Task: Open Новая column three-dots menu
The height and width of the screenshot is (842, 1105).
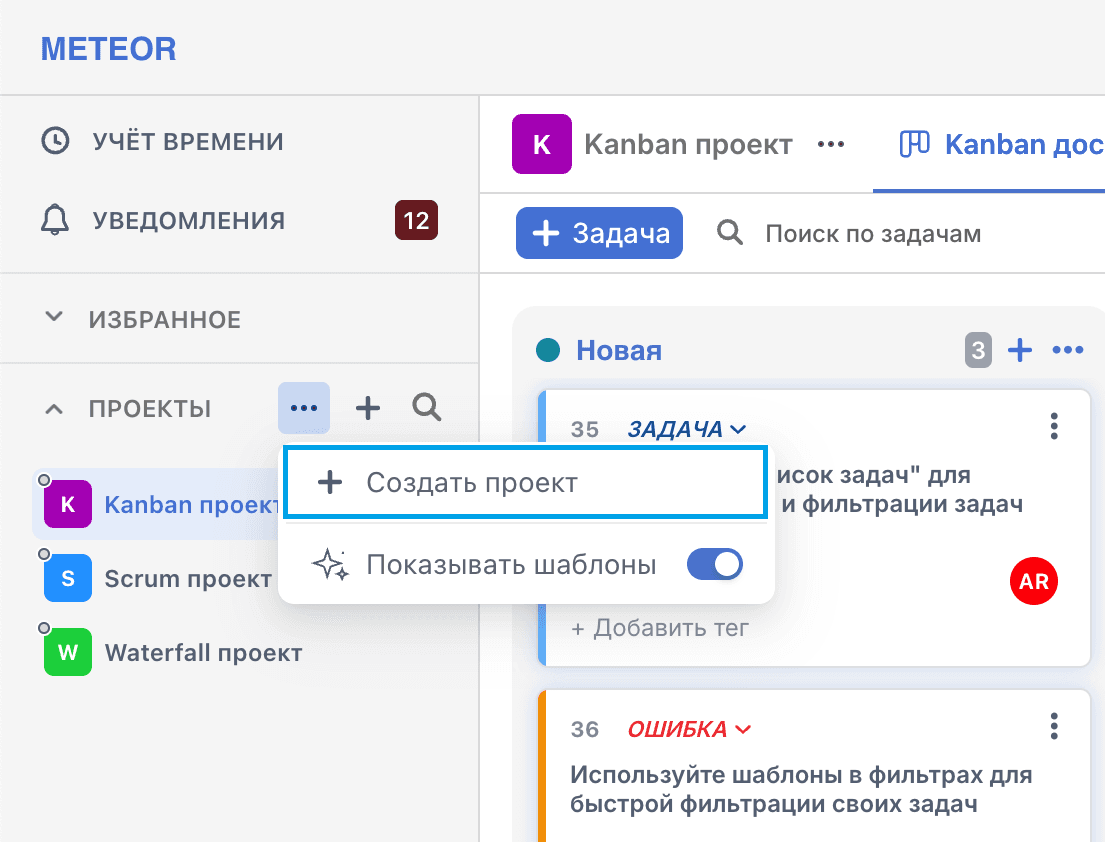Action: pos(1068,349)
